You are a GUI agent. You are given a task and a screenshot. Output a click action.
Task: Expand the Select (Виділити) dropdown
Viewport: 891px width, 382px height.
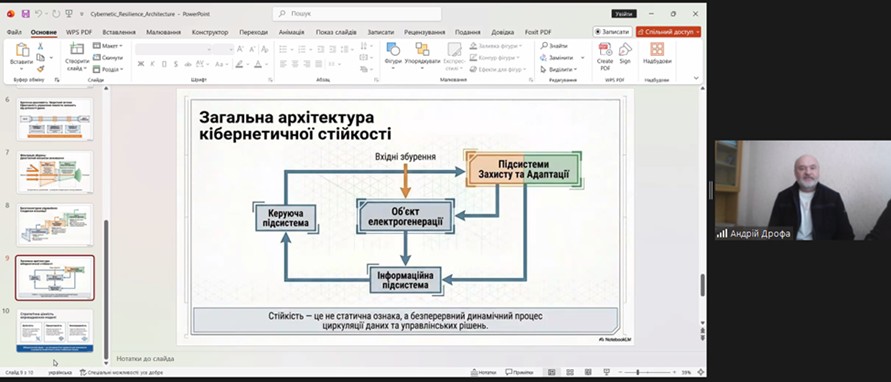coord(559,69)
